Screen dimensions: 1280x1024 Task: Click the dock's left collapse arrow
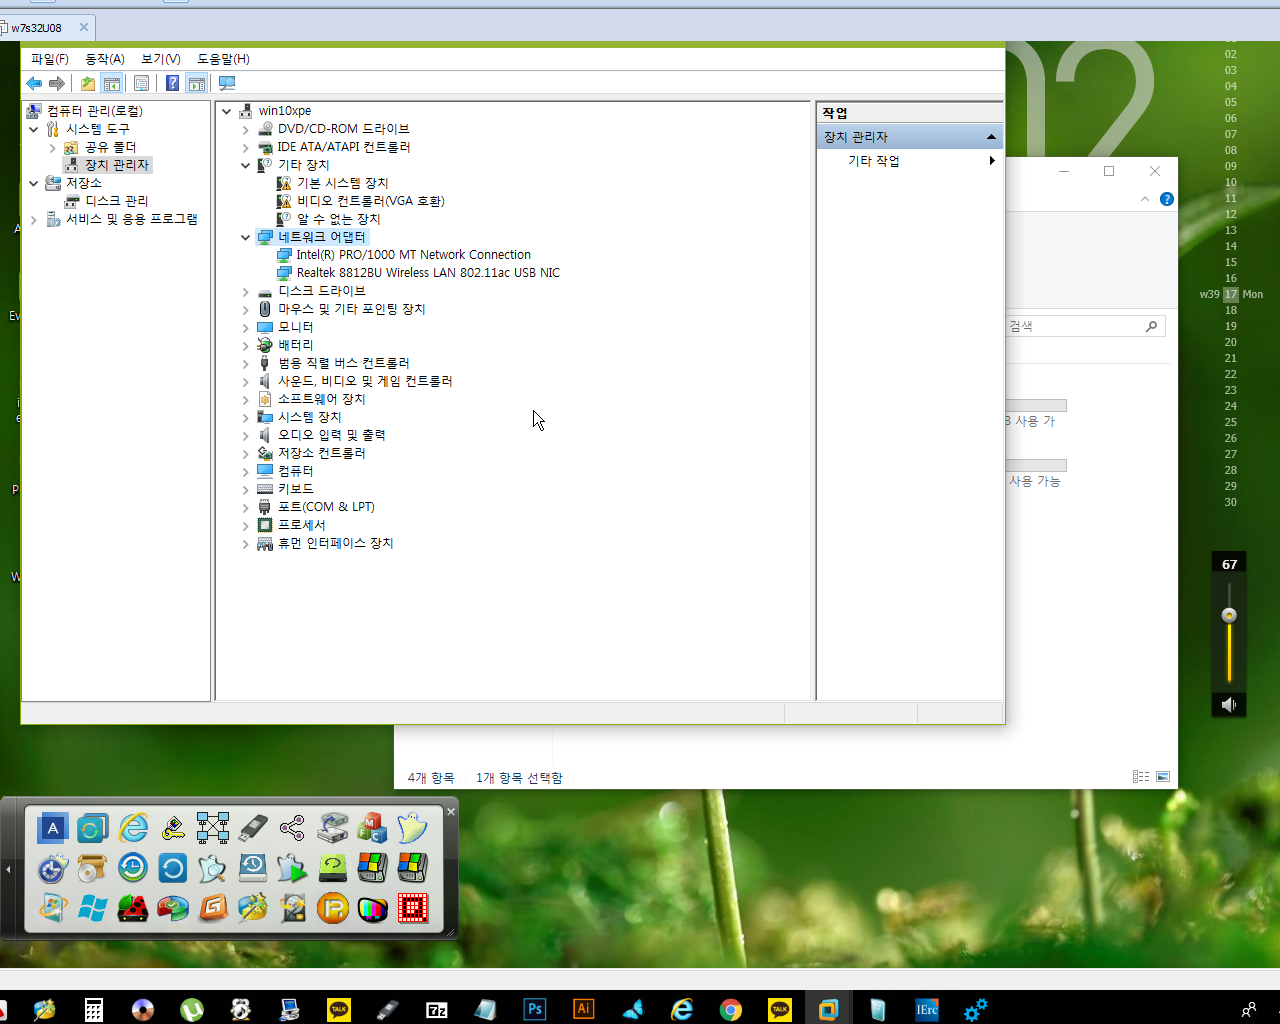point(9,869)
